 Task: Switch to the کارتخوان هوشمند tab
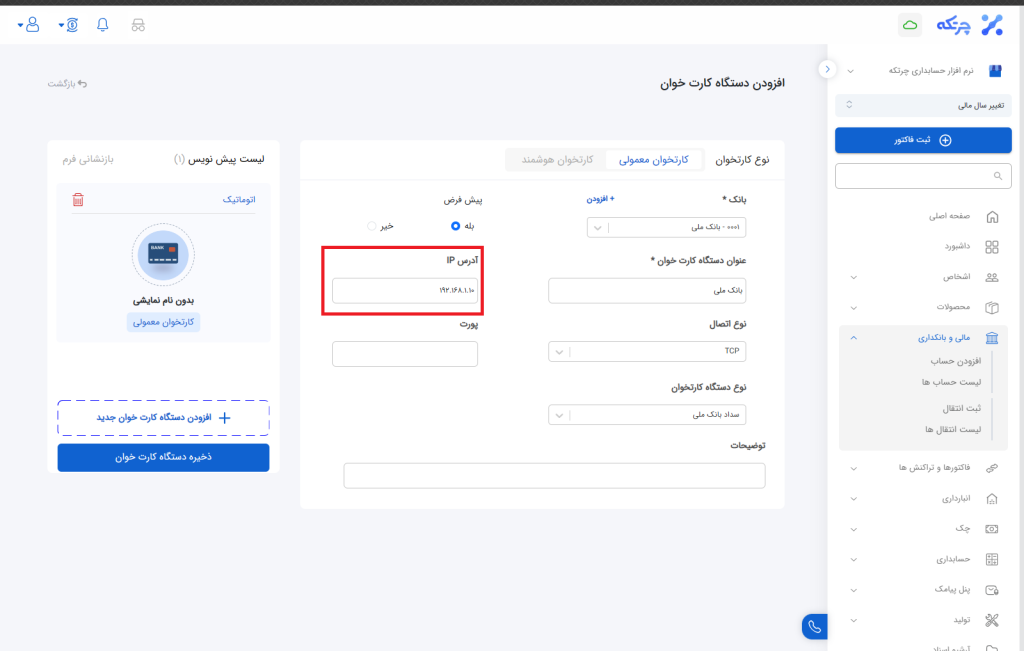click(x=556, y=160)
